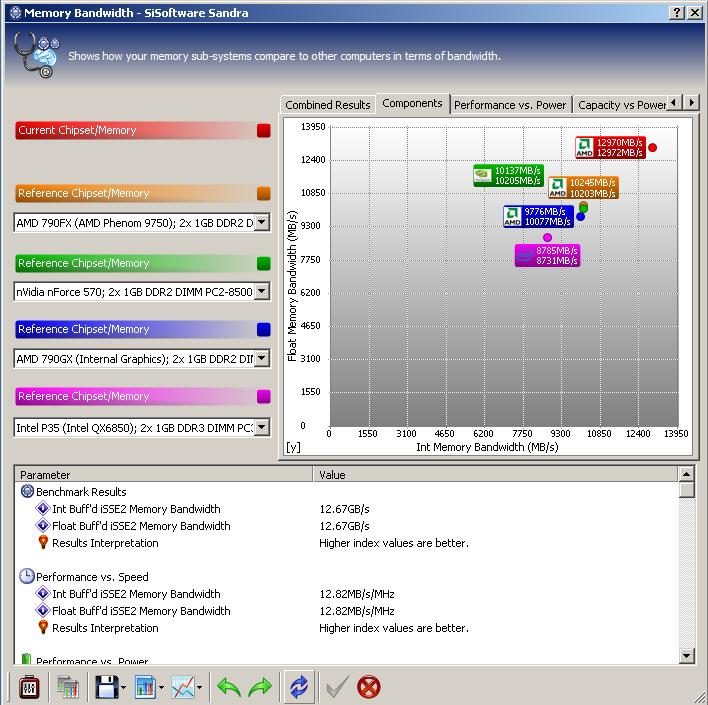Click the title bar help question mark button
This screenshot has height=705, width=708.
(676, 13)
